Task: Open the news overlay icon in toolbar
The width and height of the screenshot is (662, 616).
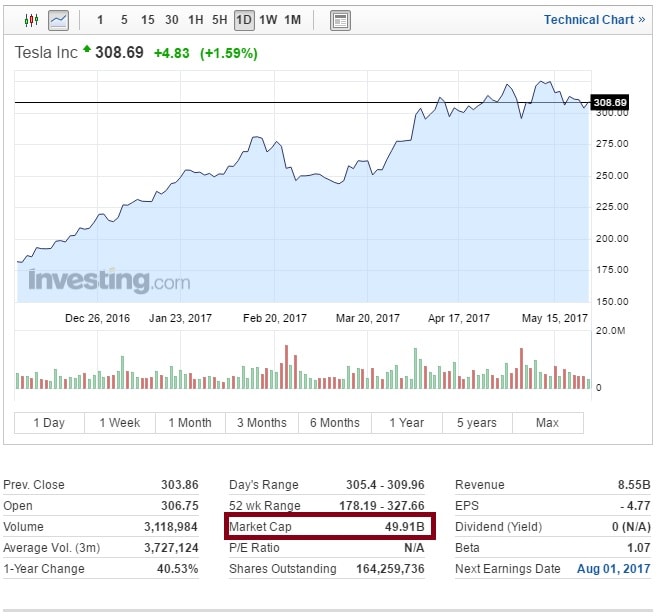Action: (340, 20)
